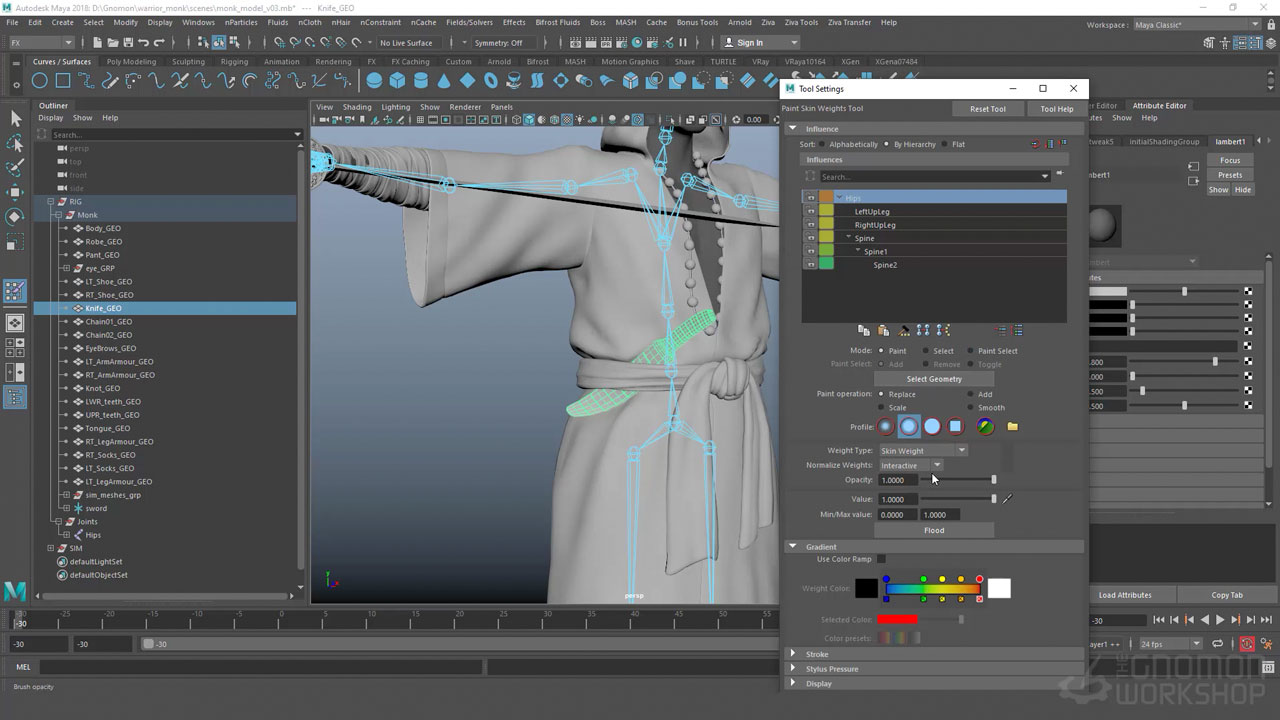Enable the Use Color Ramp checkbox
Image resolution: width=1280 pixels, height=720 pixels.
click(x=881, y=559)
